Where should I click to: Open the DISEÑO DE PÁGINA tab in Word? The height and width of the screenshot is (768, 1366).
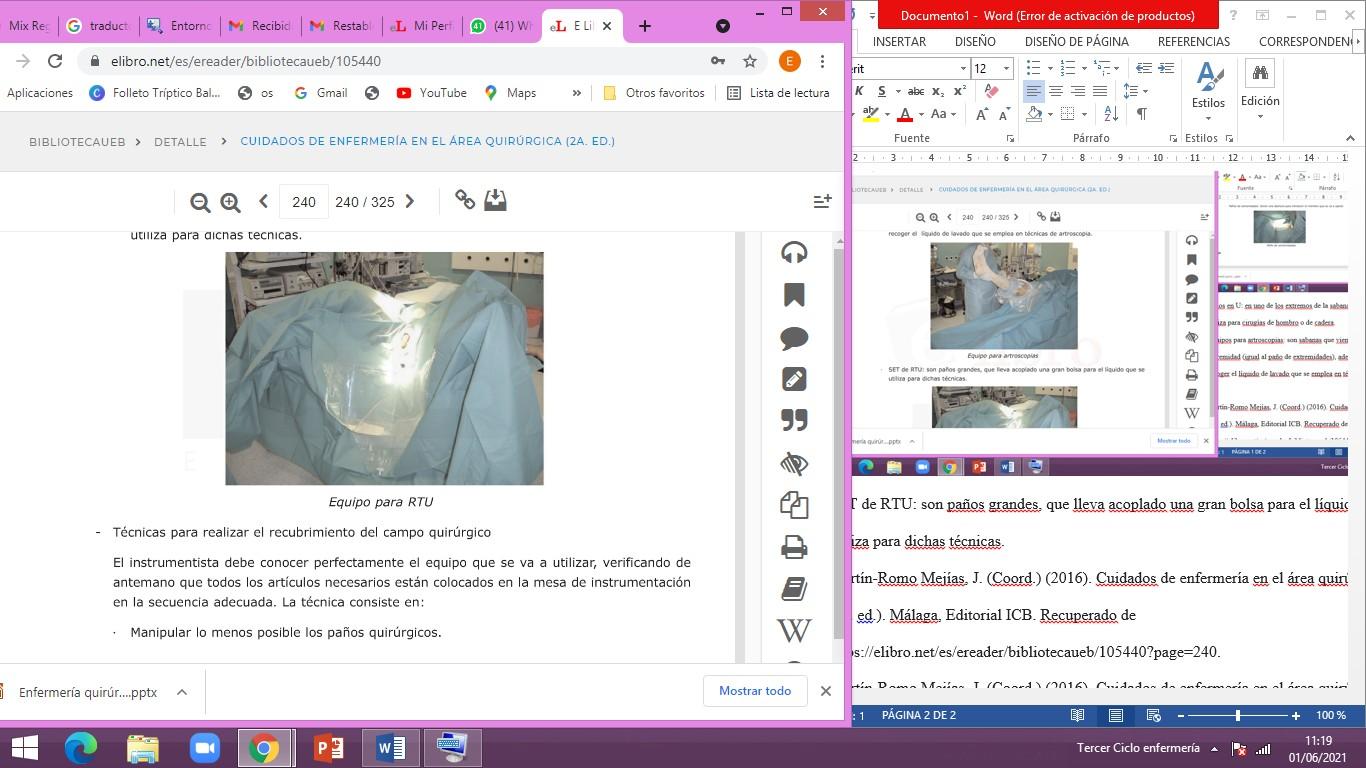point(1077,42)
